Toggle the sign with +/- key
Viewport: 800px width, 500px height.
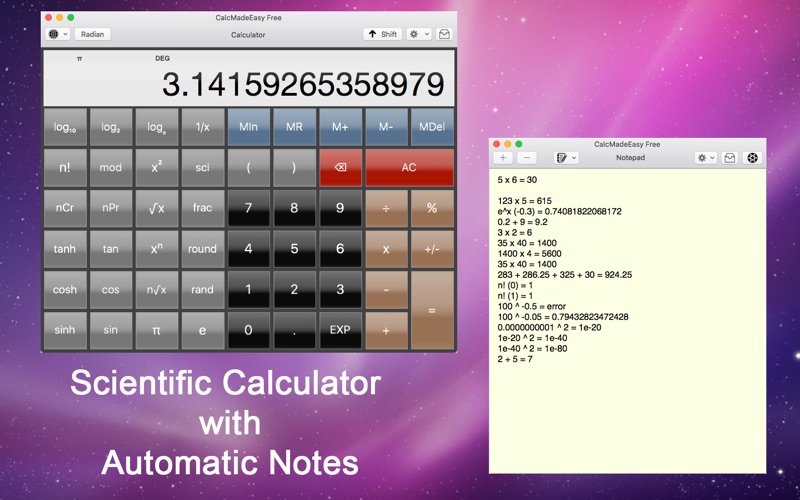point(432,249)
